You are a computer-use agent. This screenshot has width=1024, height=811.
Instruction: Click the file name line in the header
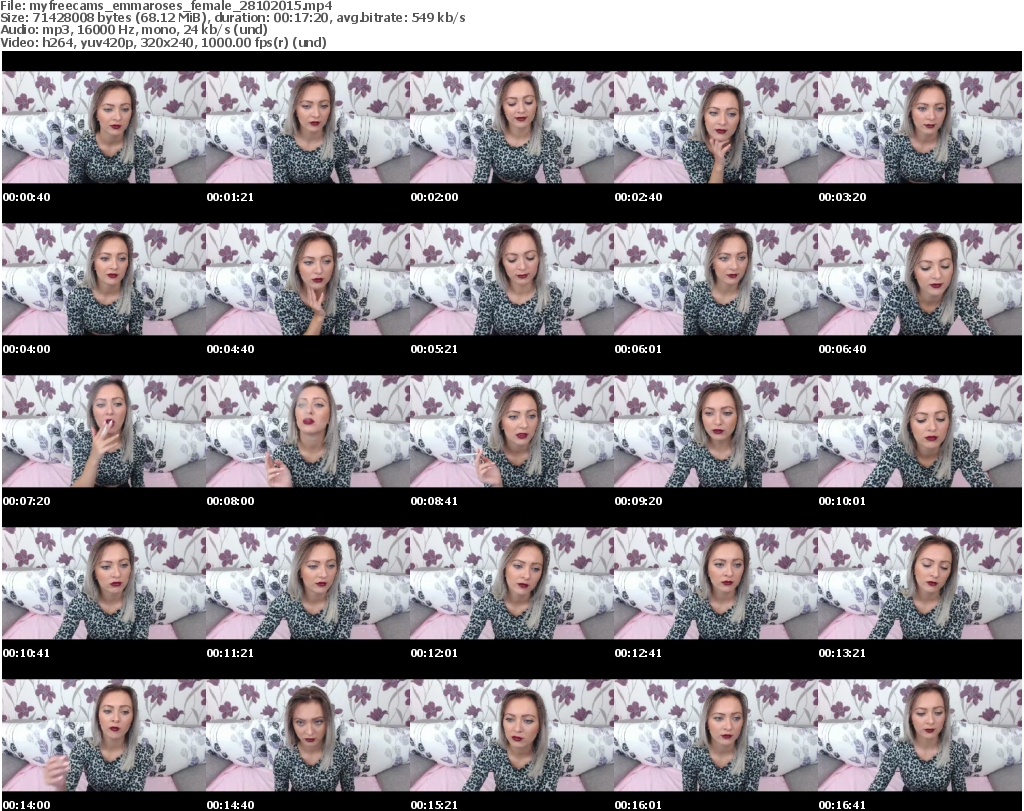pos(166,6)
